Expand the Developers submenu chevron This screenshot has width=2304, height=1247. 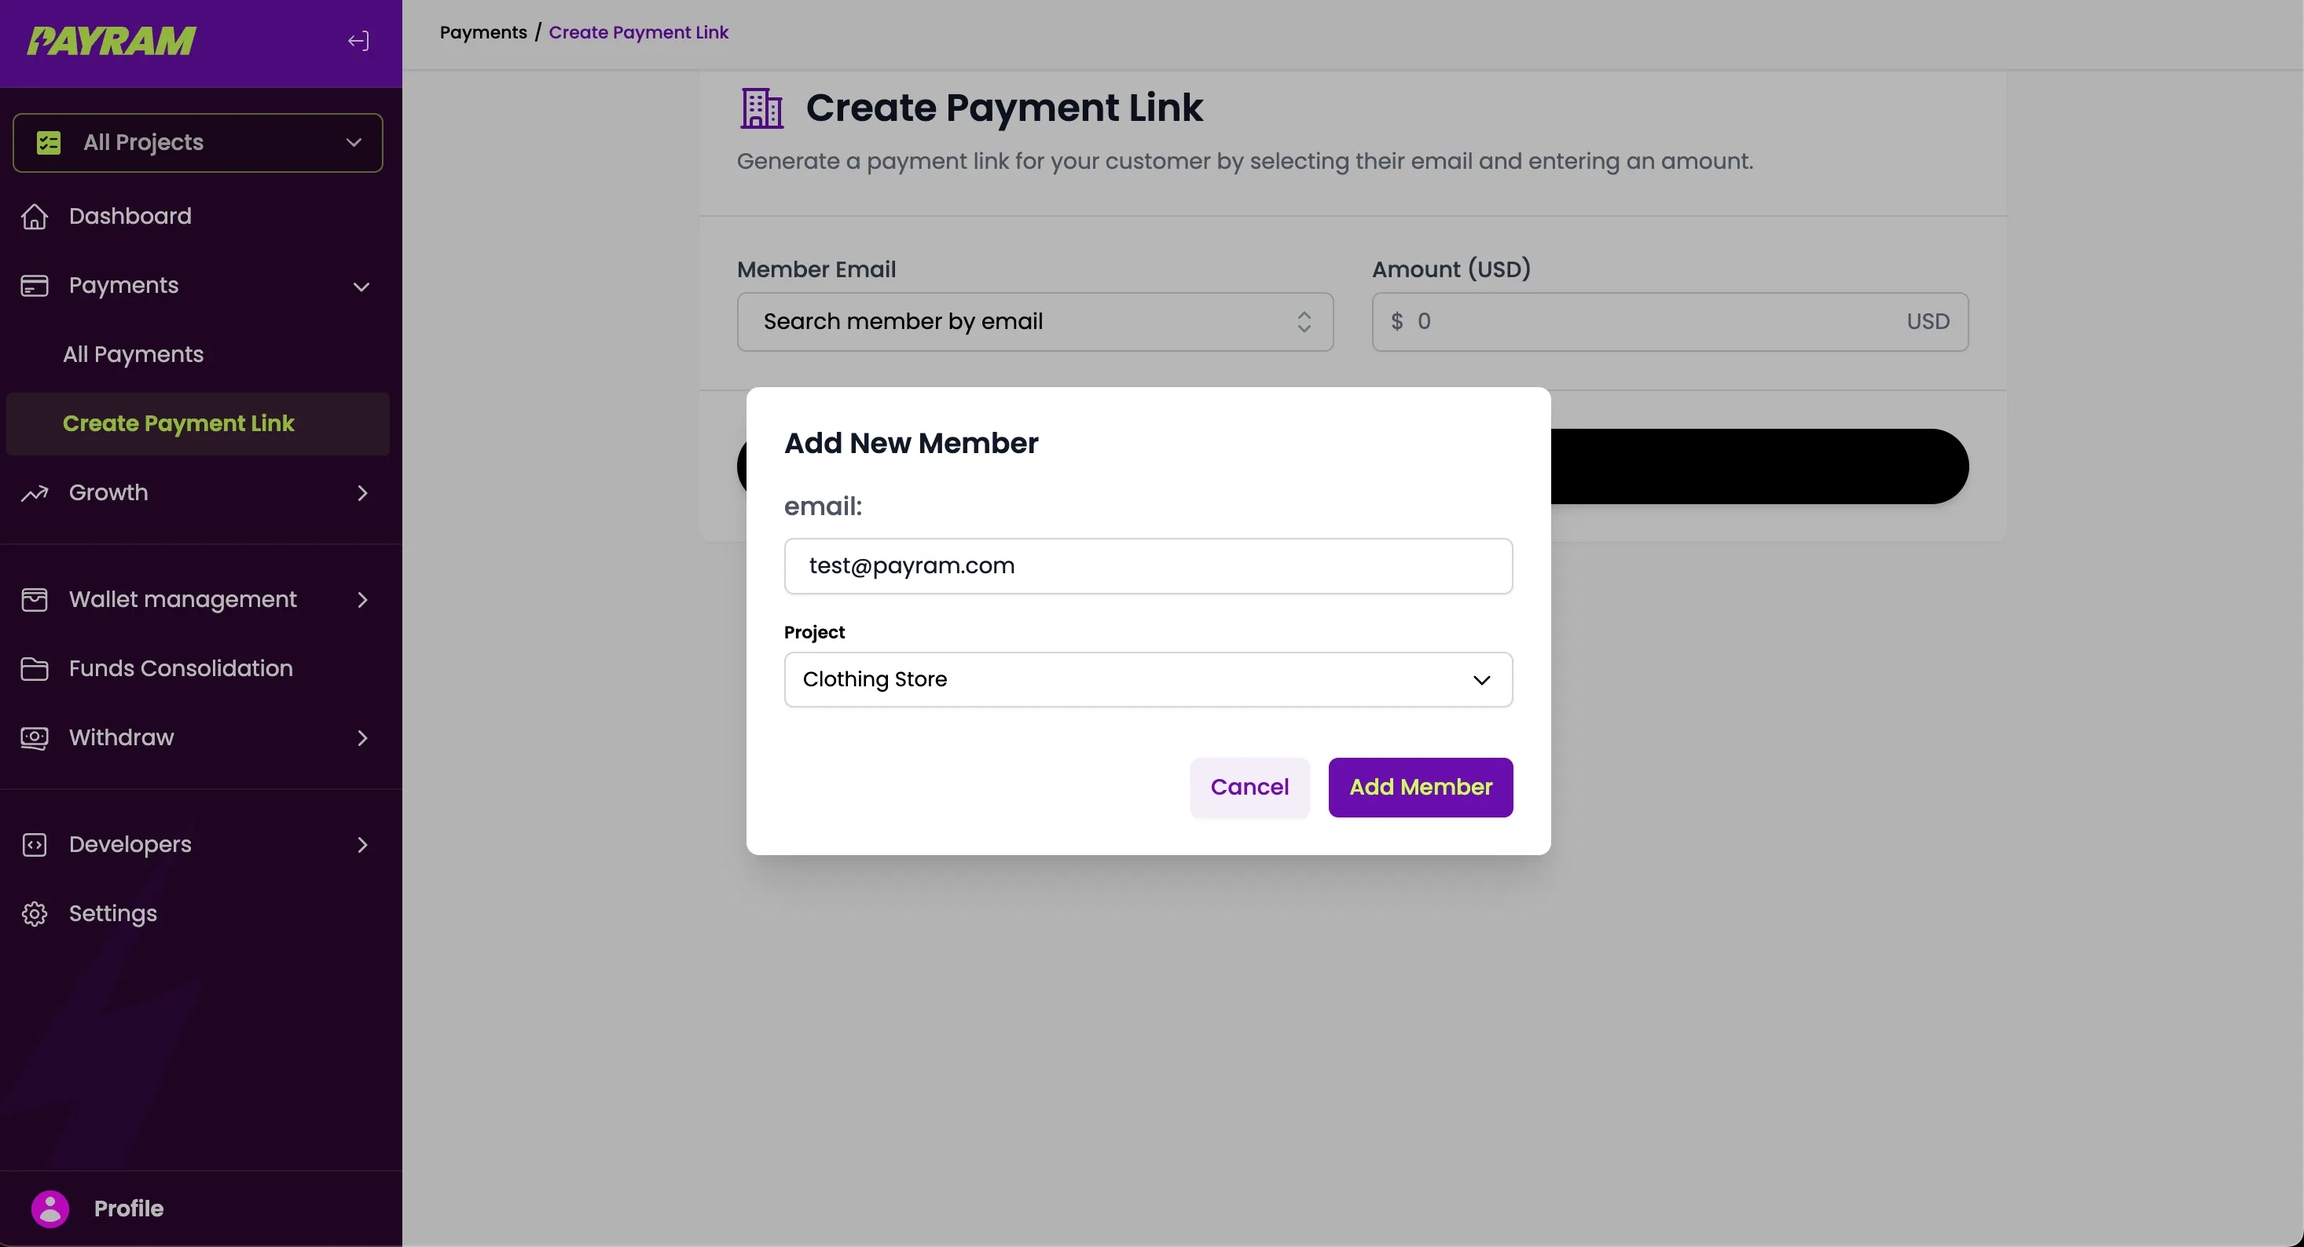(x=362, y=845)
